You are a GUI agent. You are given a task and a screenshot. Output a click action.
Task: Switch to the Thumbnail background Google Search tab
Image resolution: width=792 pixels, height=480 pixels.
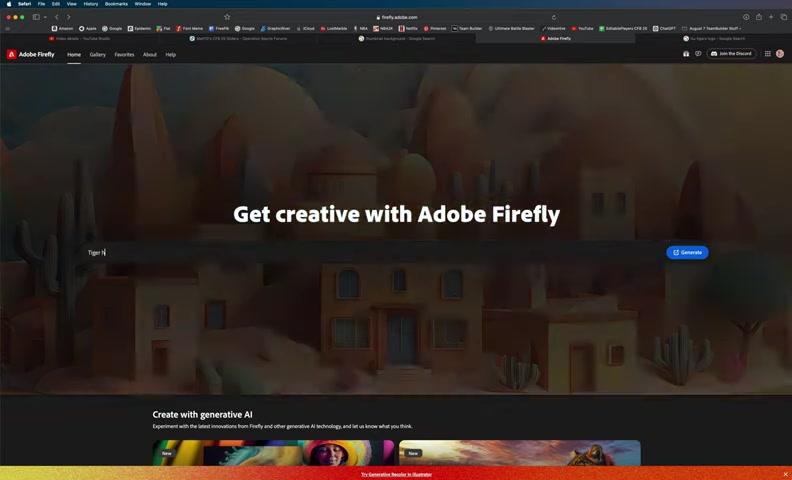tap(397, 38)
